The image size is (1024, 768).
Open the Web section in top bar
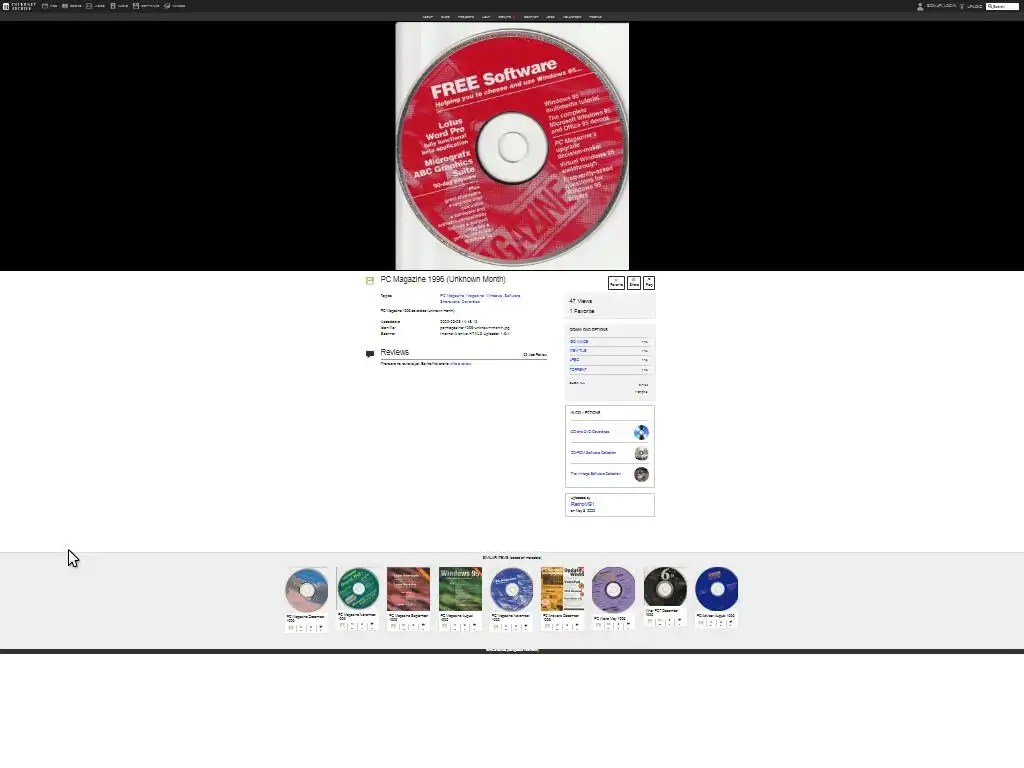point(50,6)
